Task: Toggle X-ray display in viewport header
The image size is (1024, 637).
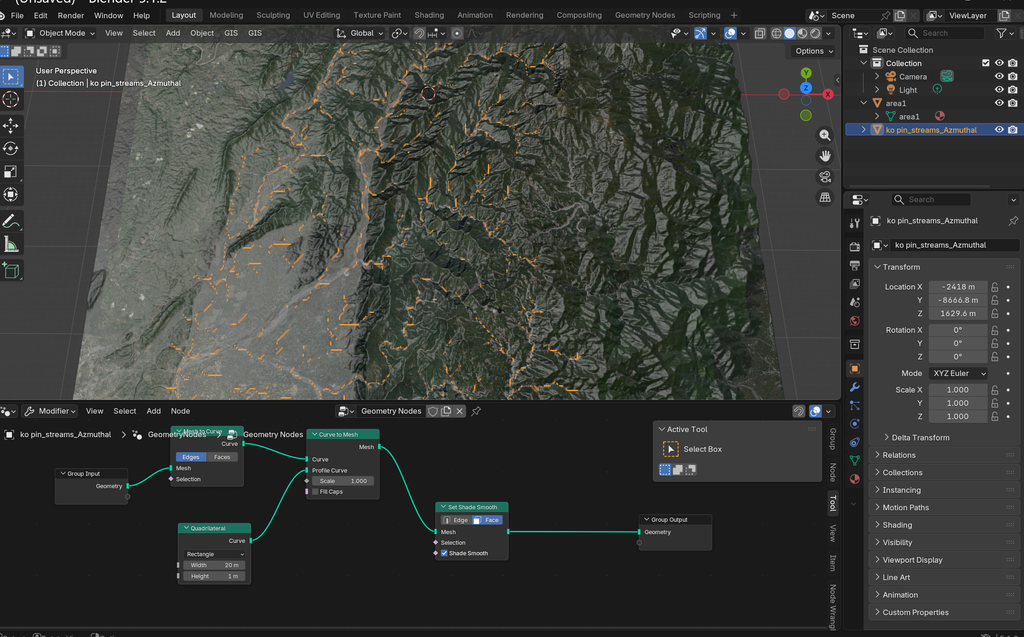Action: 760,33
